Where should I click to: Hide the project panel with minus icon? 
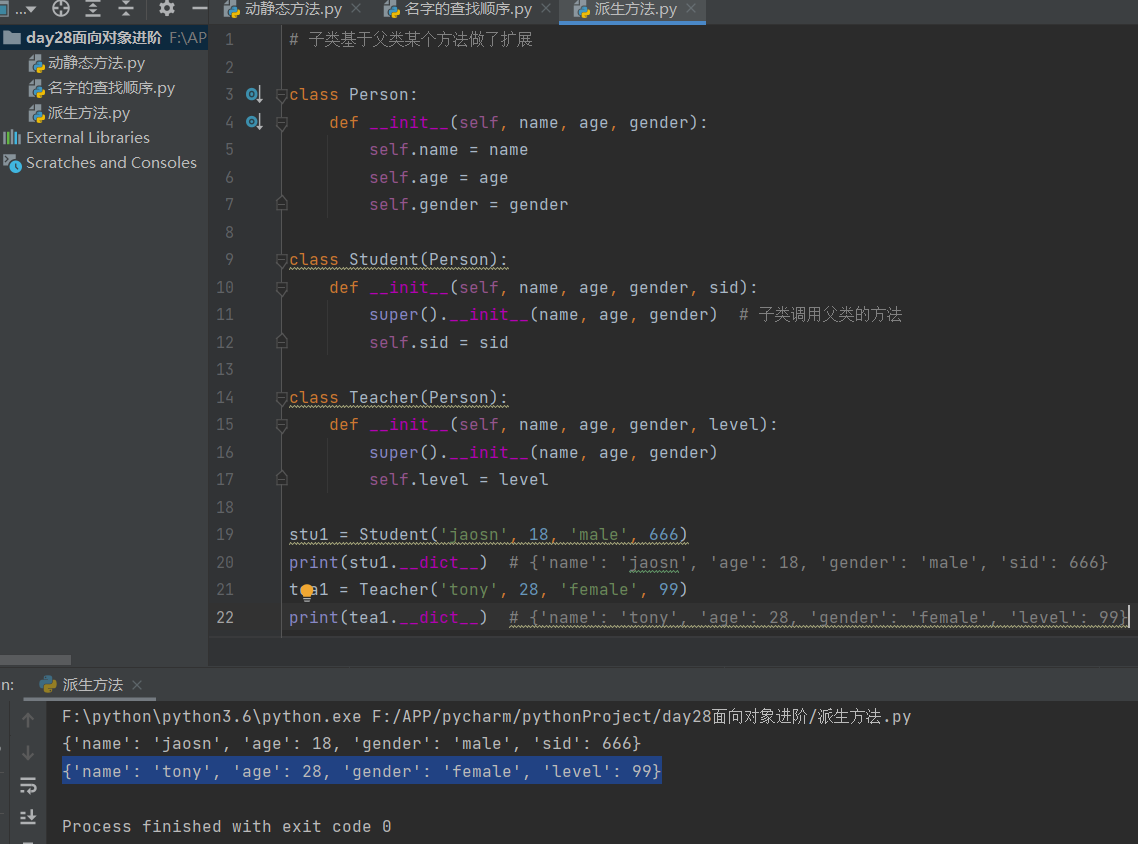pyautogui.click(x=200, y=9)
